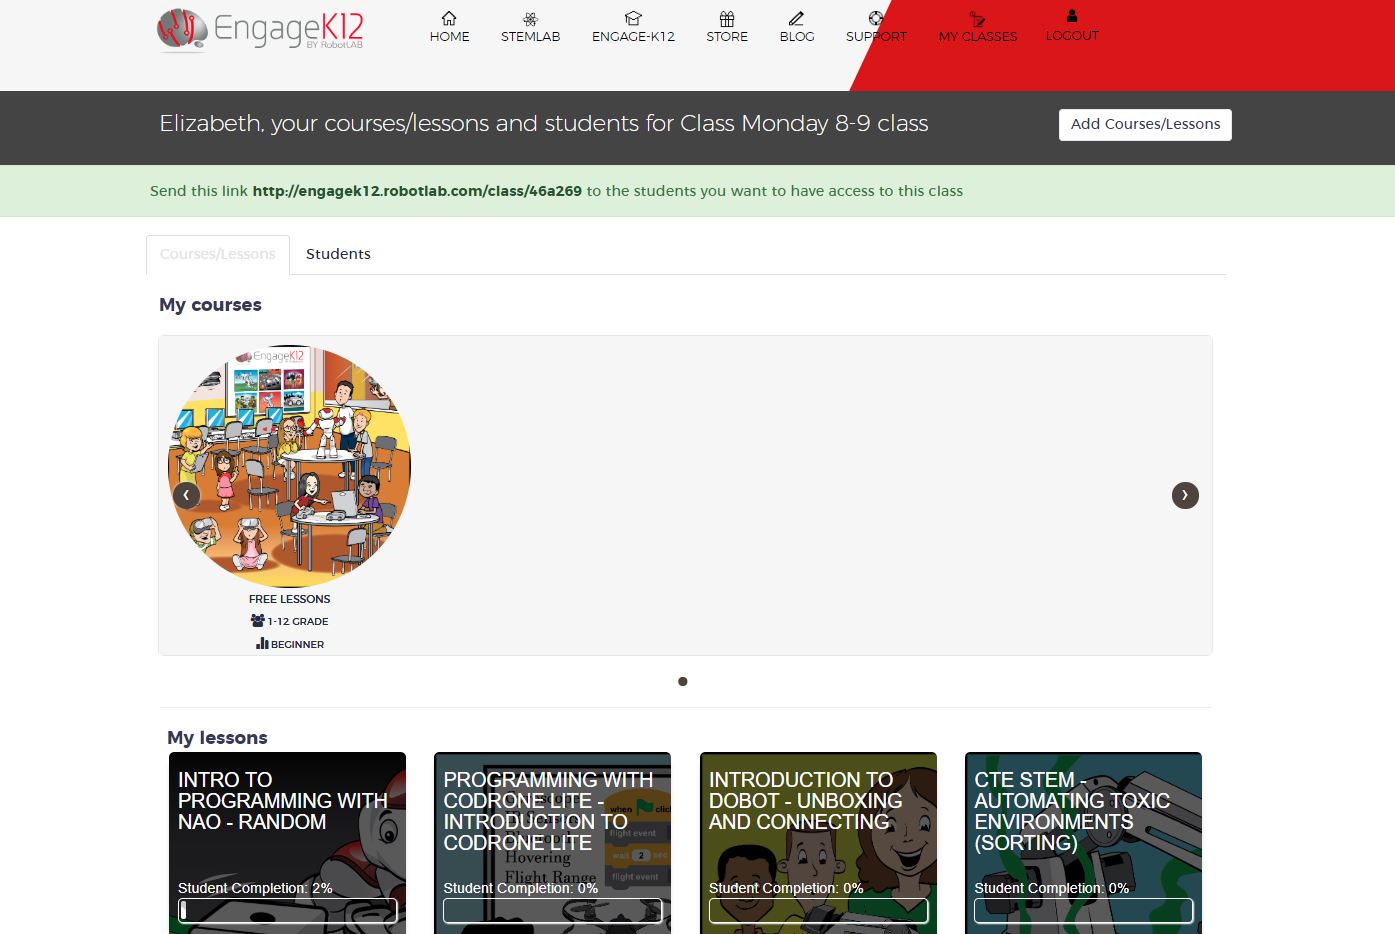
Task: Click the Blog pencil icon
Action: click(x=796, y=19)
